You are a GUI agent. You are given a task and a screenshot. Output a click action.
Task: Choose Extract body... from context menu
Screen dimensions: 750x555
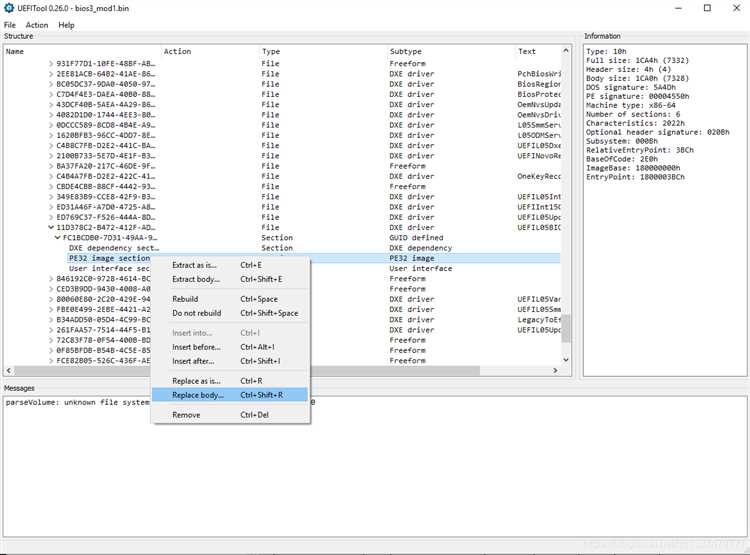[x=230, y=279]
